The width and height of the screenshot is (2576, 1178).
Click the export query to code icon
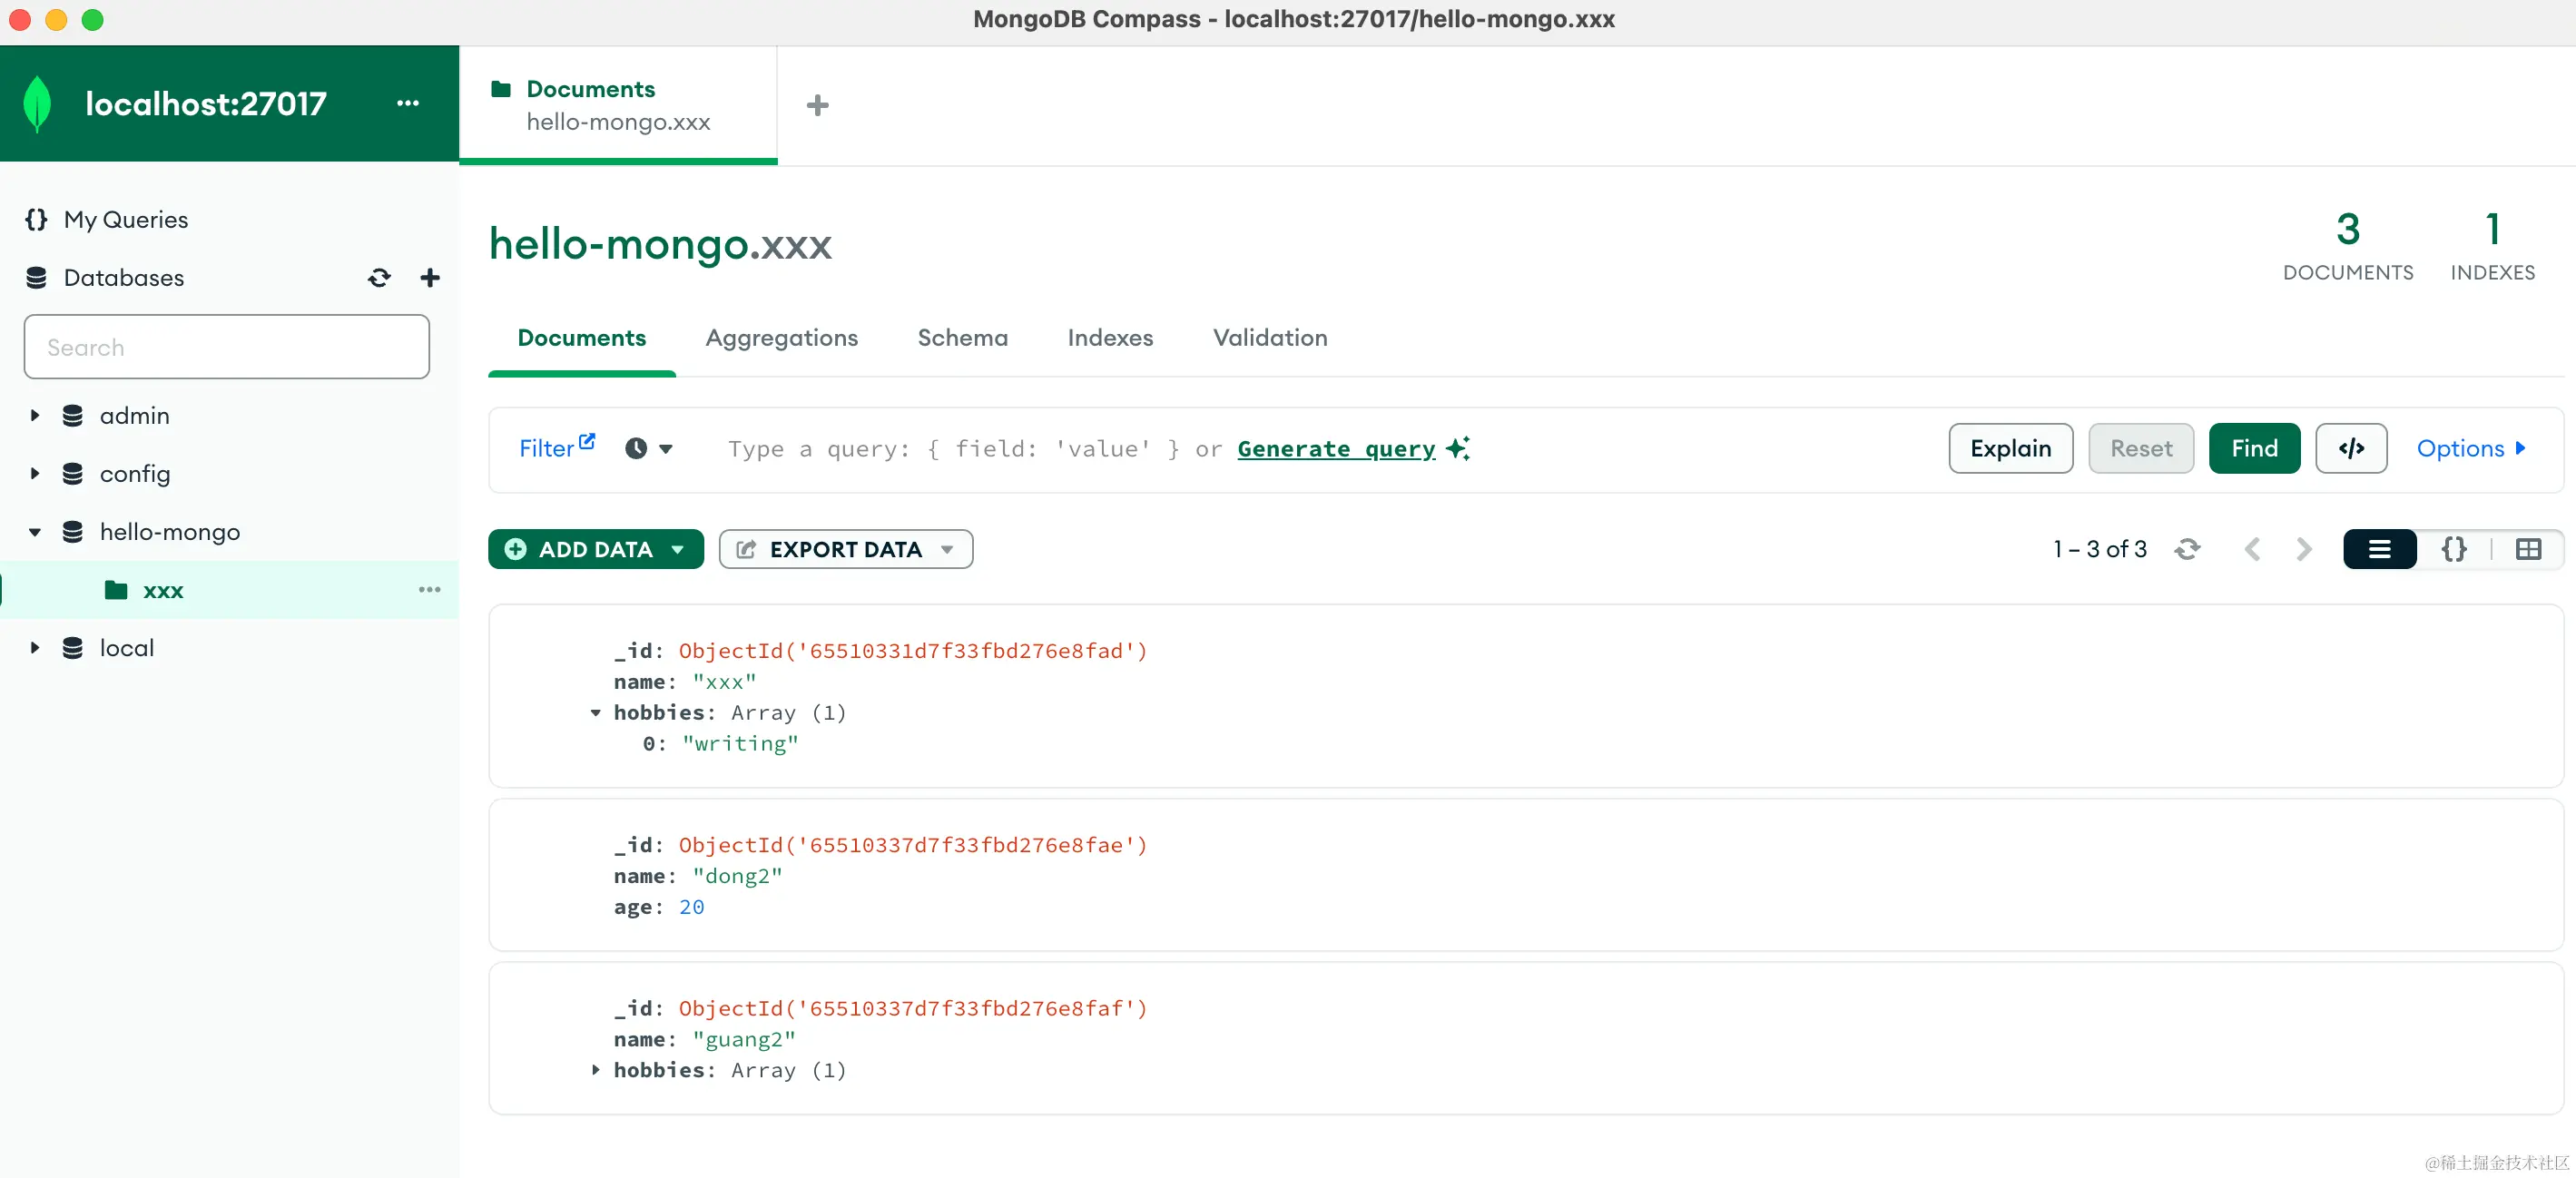pyautogui.click(x=2350, y=449)
